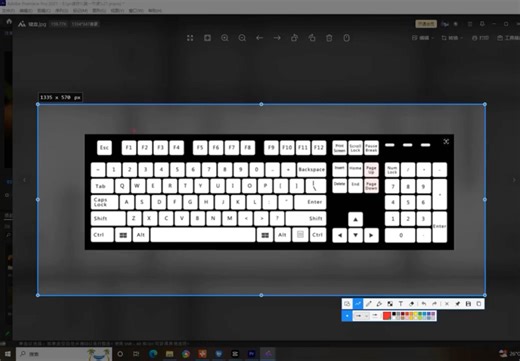Image resolution: width=520 pixels, height=361 pixels.
Task: Select the mosaic blur tool
Action: tap(390, 304)
